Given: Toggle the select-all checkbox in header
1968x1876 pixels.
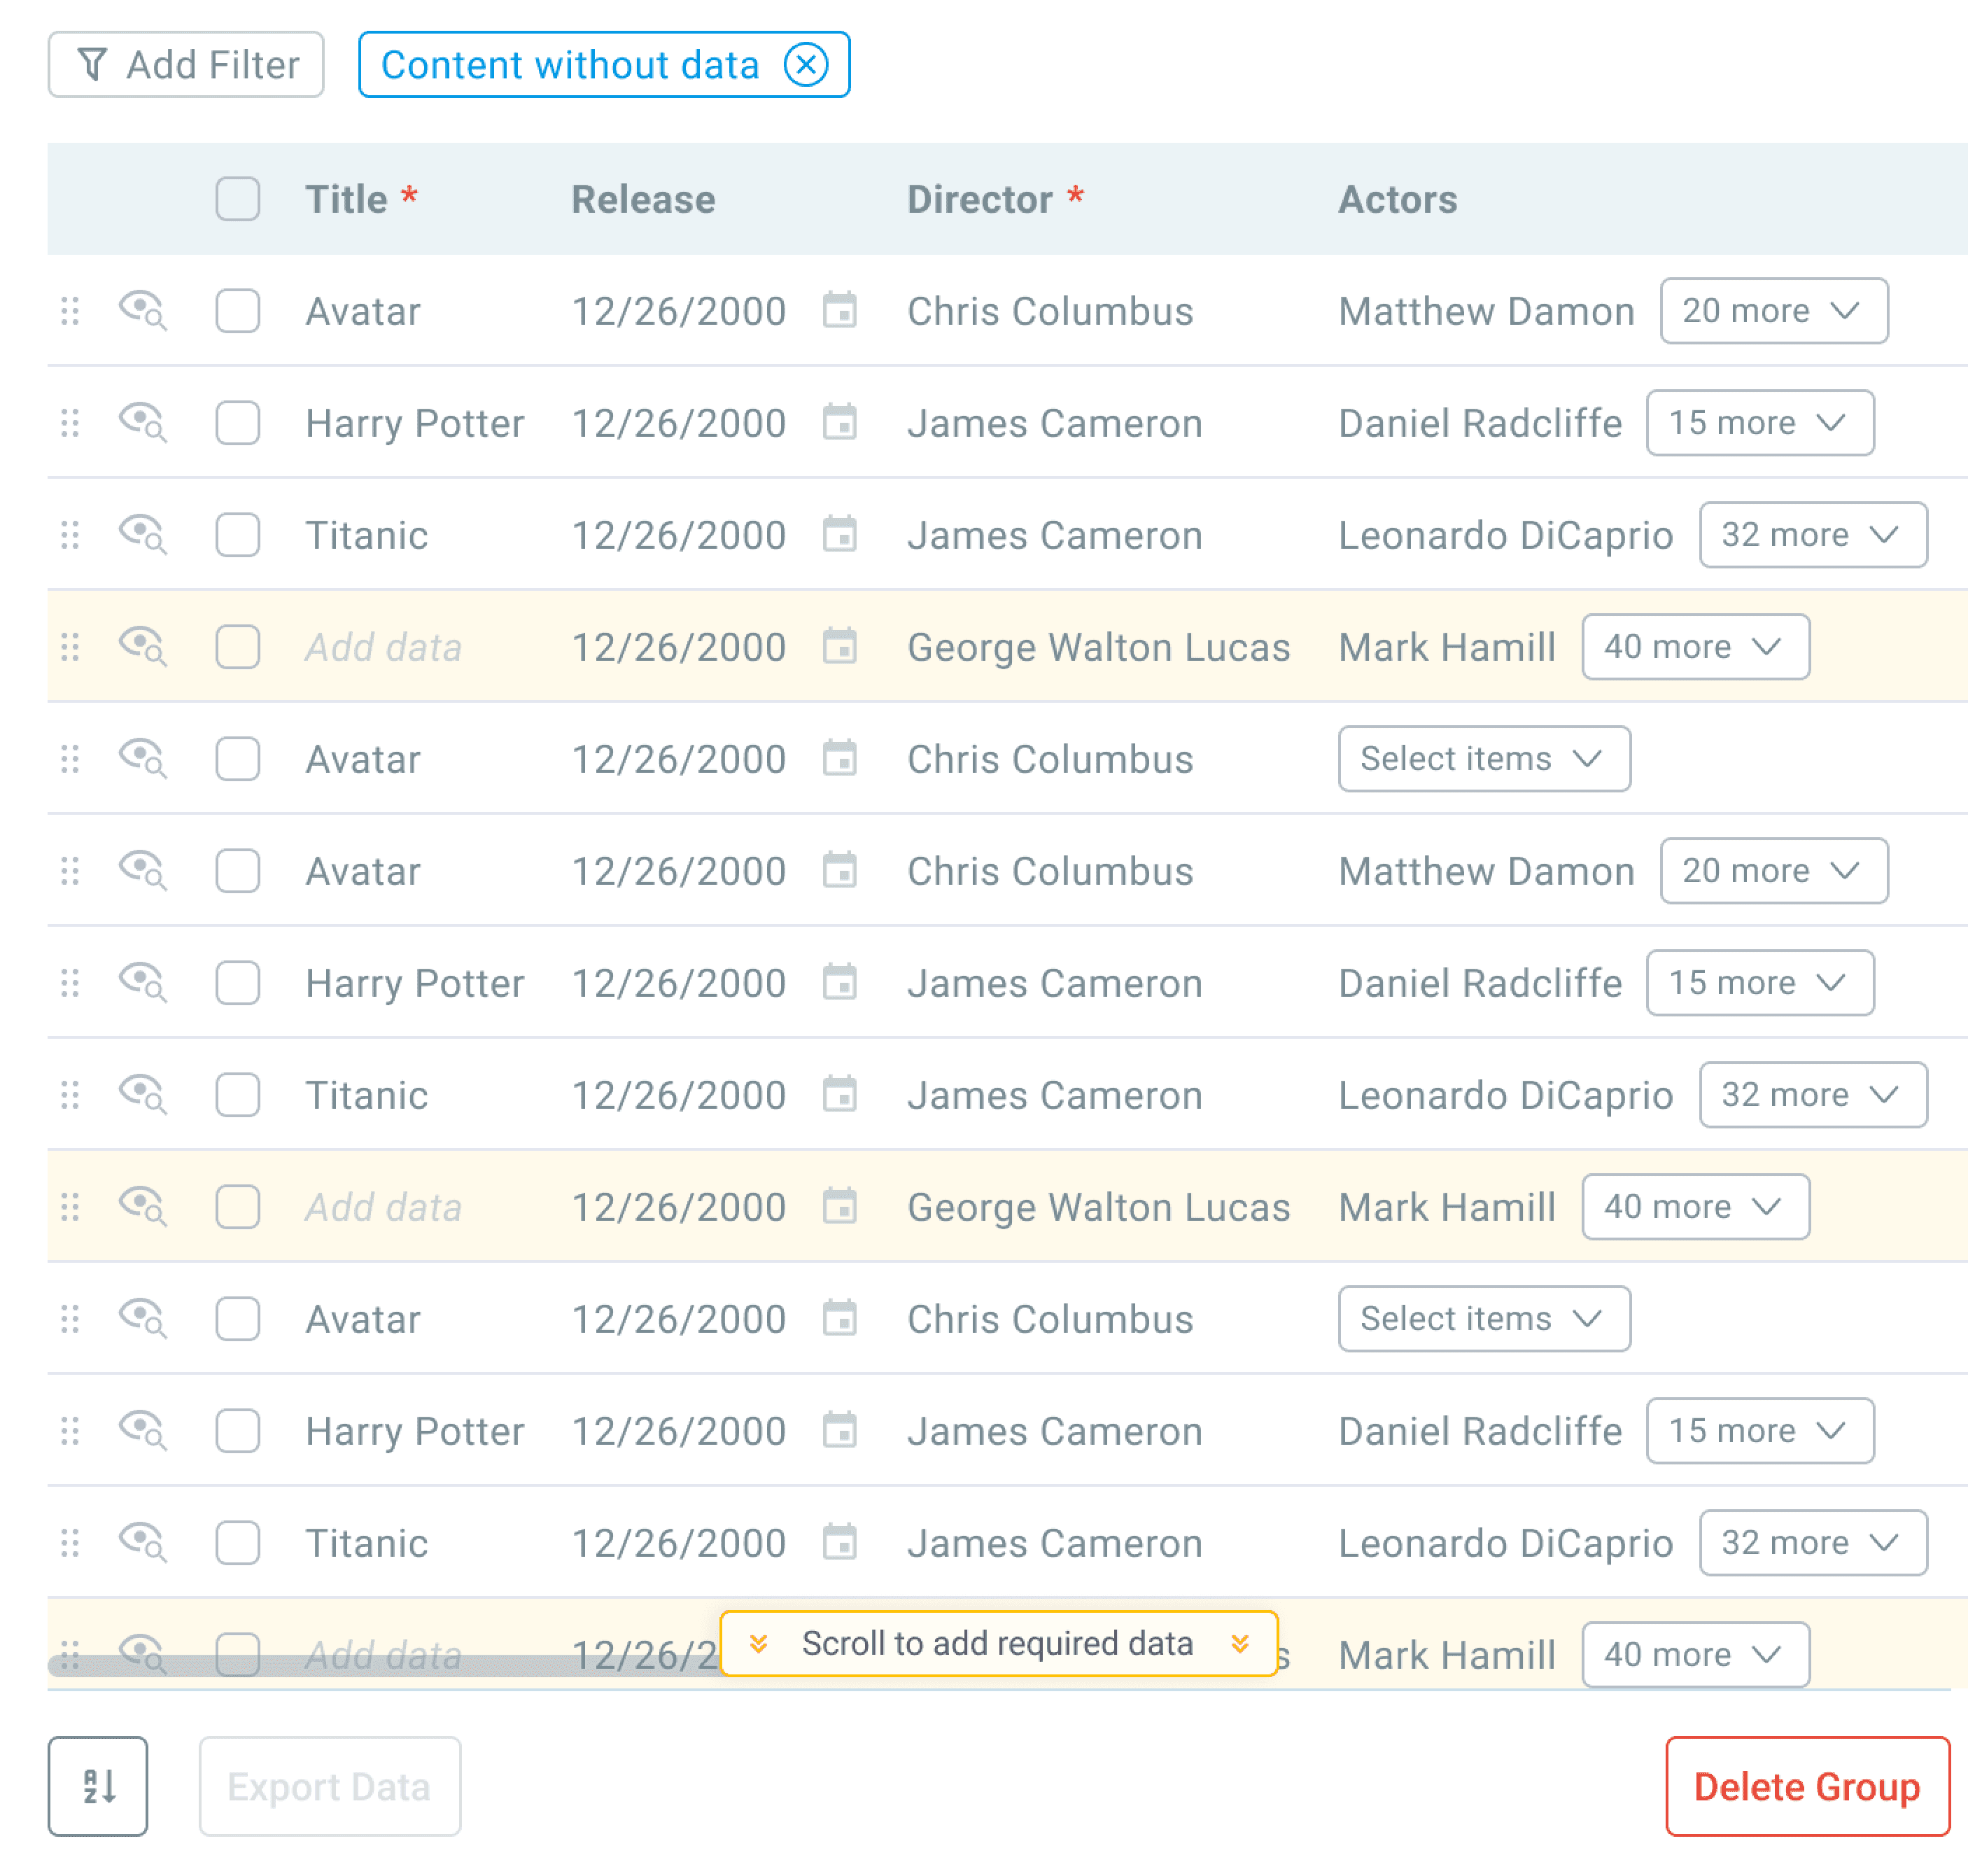Looking at the screenshot, I should coord(237,199).
